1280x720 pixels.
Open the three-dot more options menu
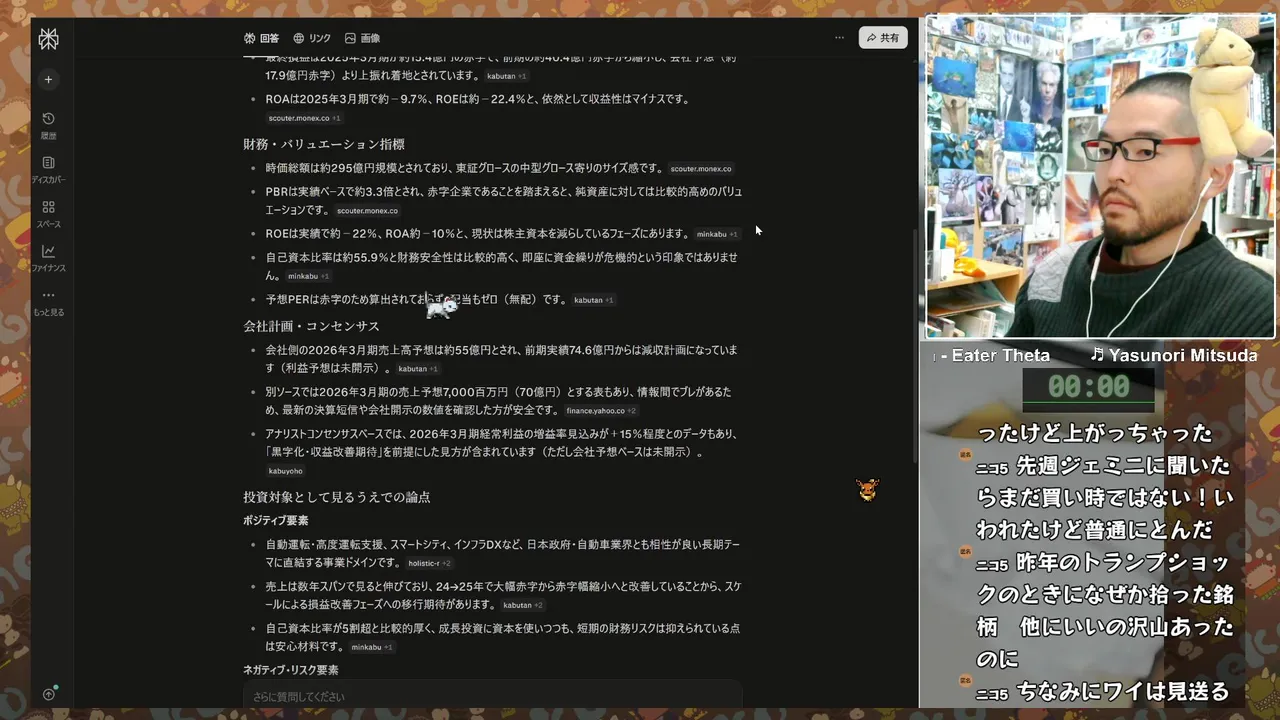pyautogui.click(x=839, y=38)
